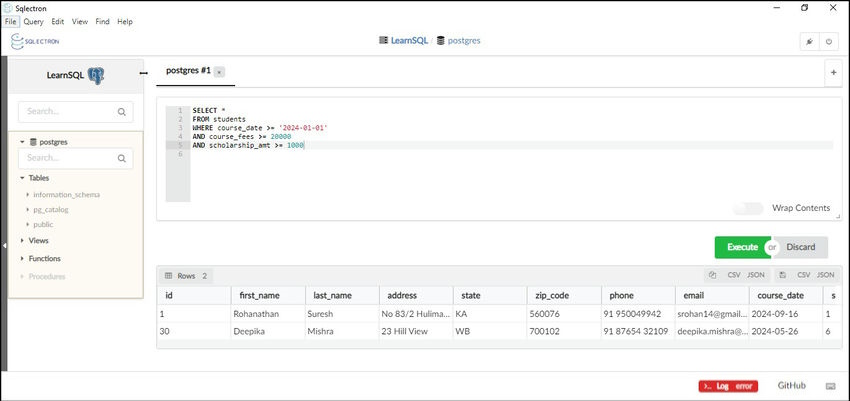Collapse the sidebar with left-edge arrow
This screenshot has width=850, height=401.
pyautogui.click(x=4, y=244)
